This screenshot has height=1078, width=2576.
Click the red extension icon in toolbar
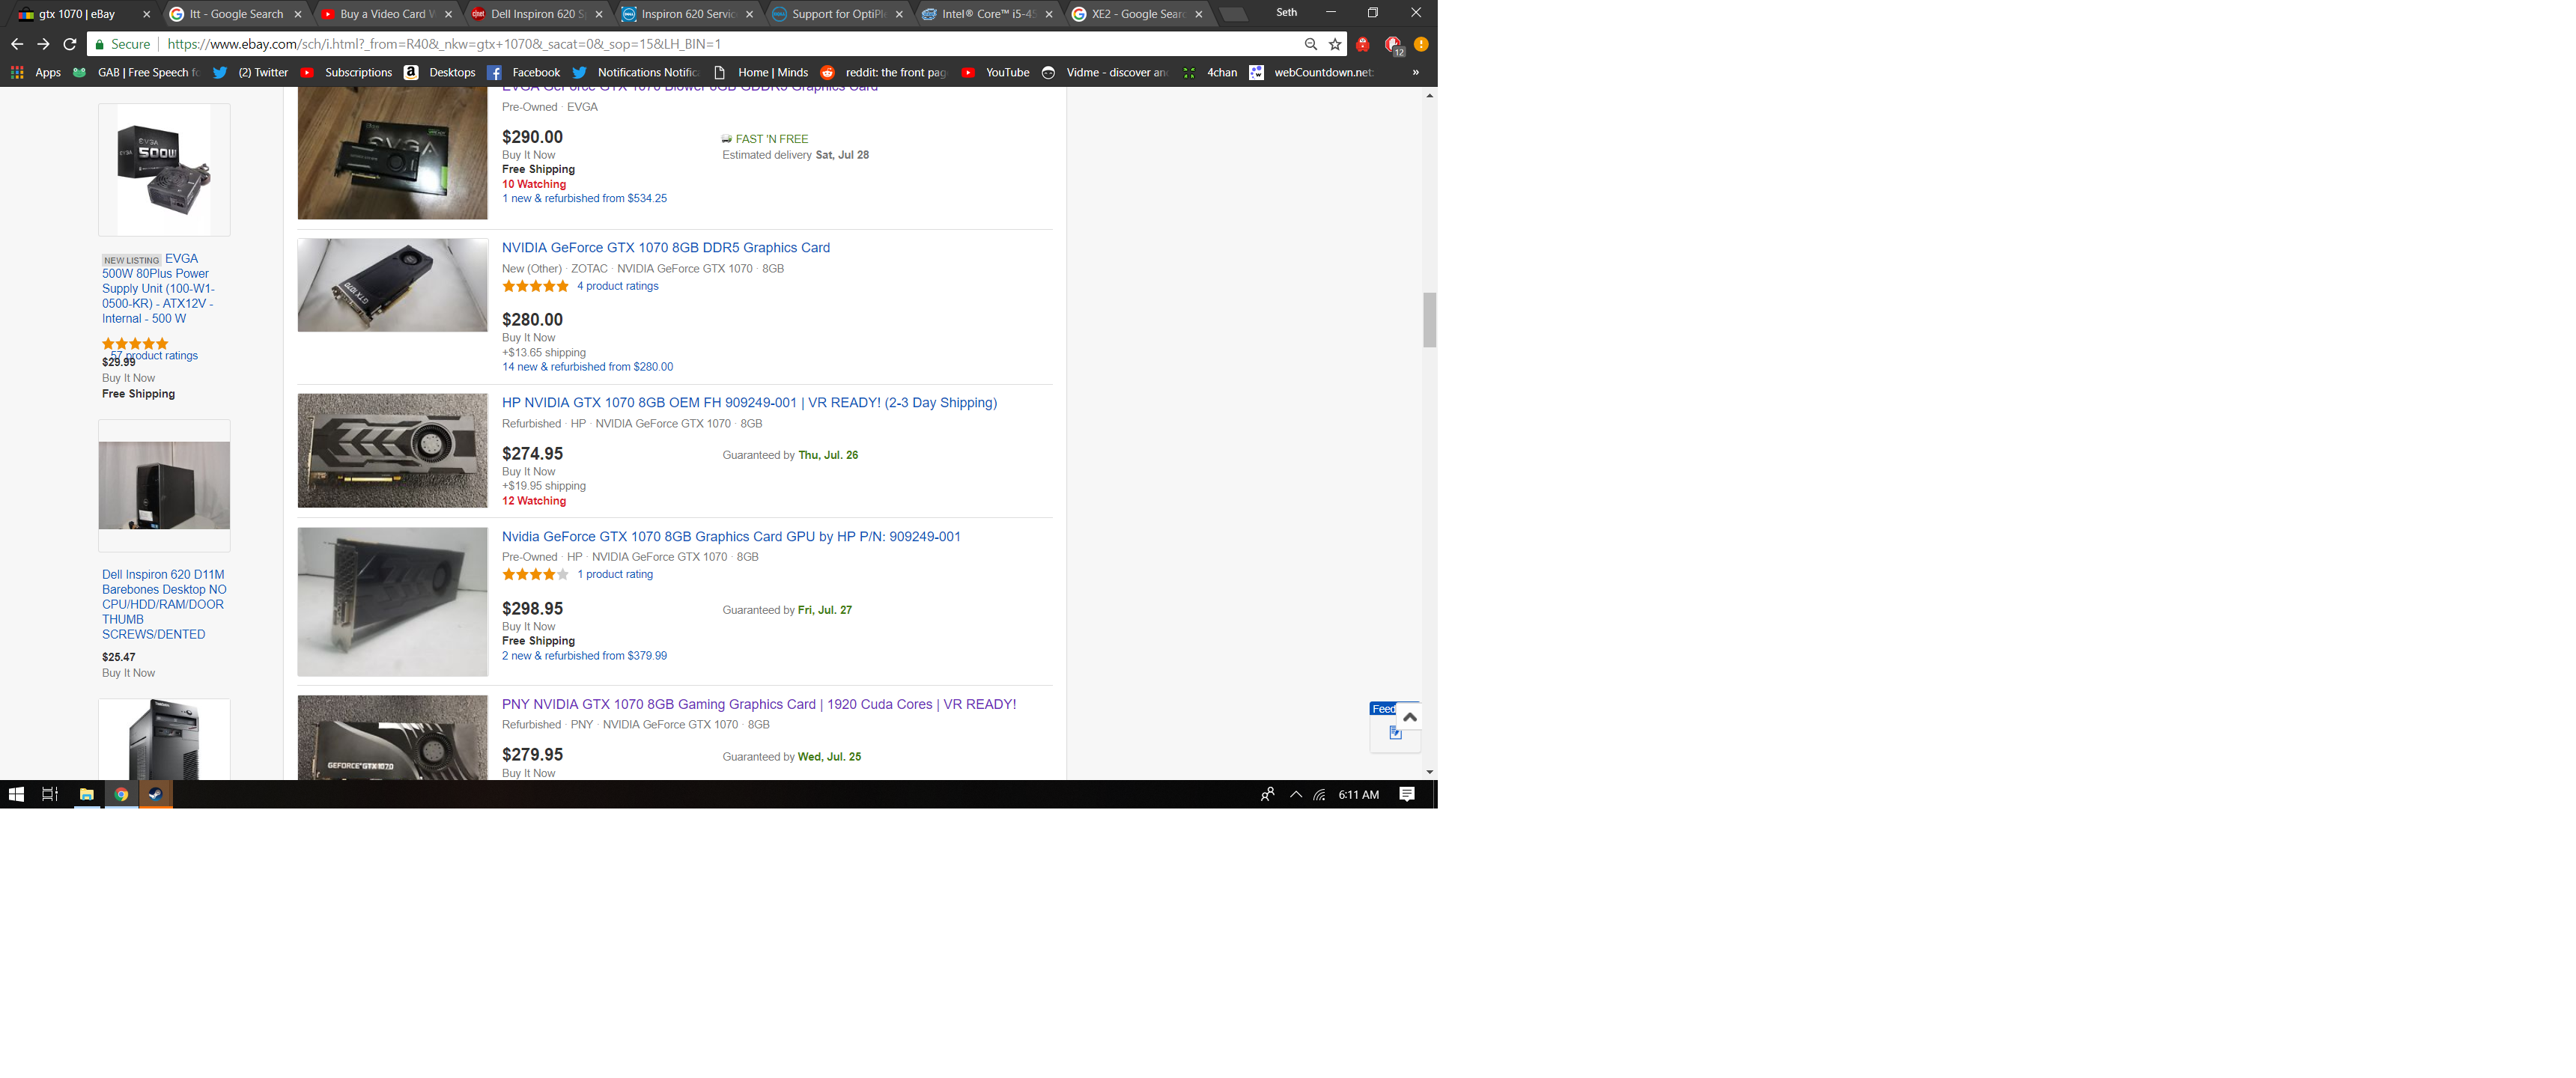1363,44
